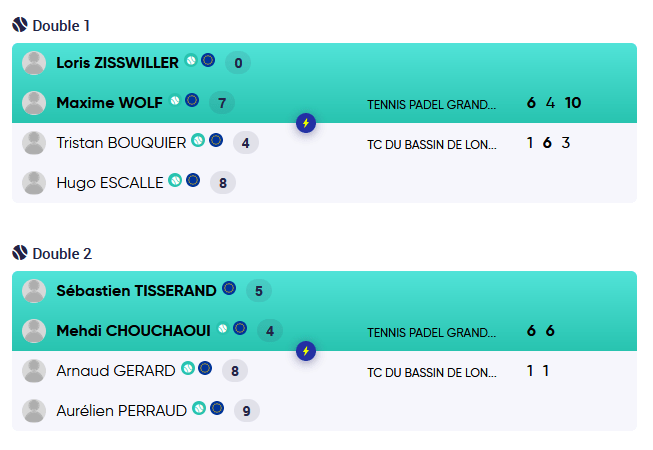Viewport: 653px width, 450px height.
Task: Open TC DU BASSIN DE LON club in Double 2
Action: coord(432,372)
